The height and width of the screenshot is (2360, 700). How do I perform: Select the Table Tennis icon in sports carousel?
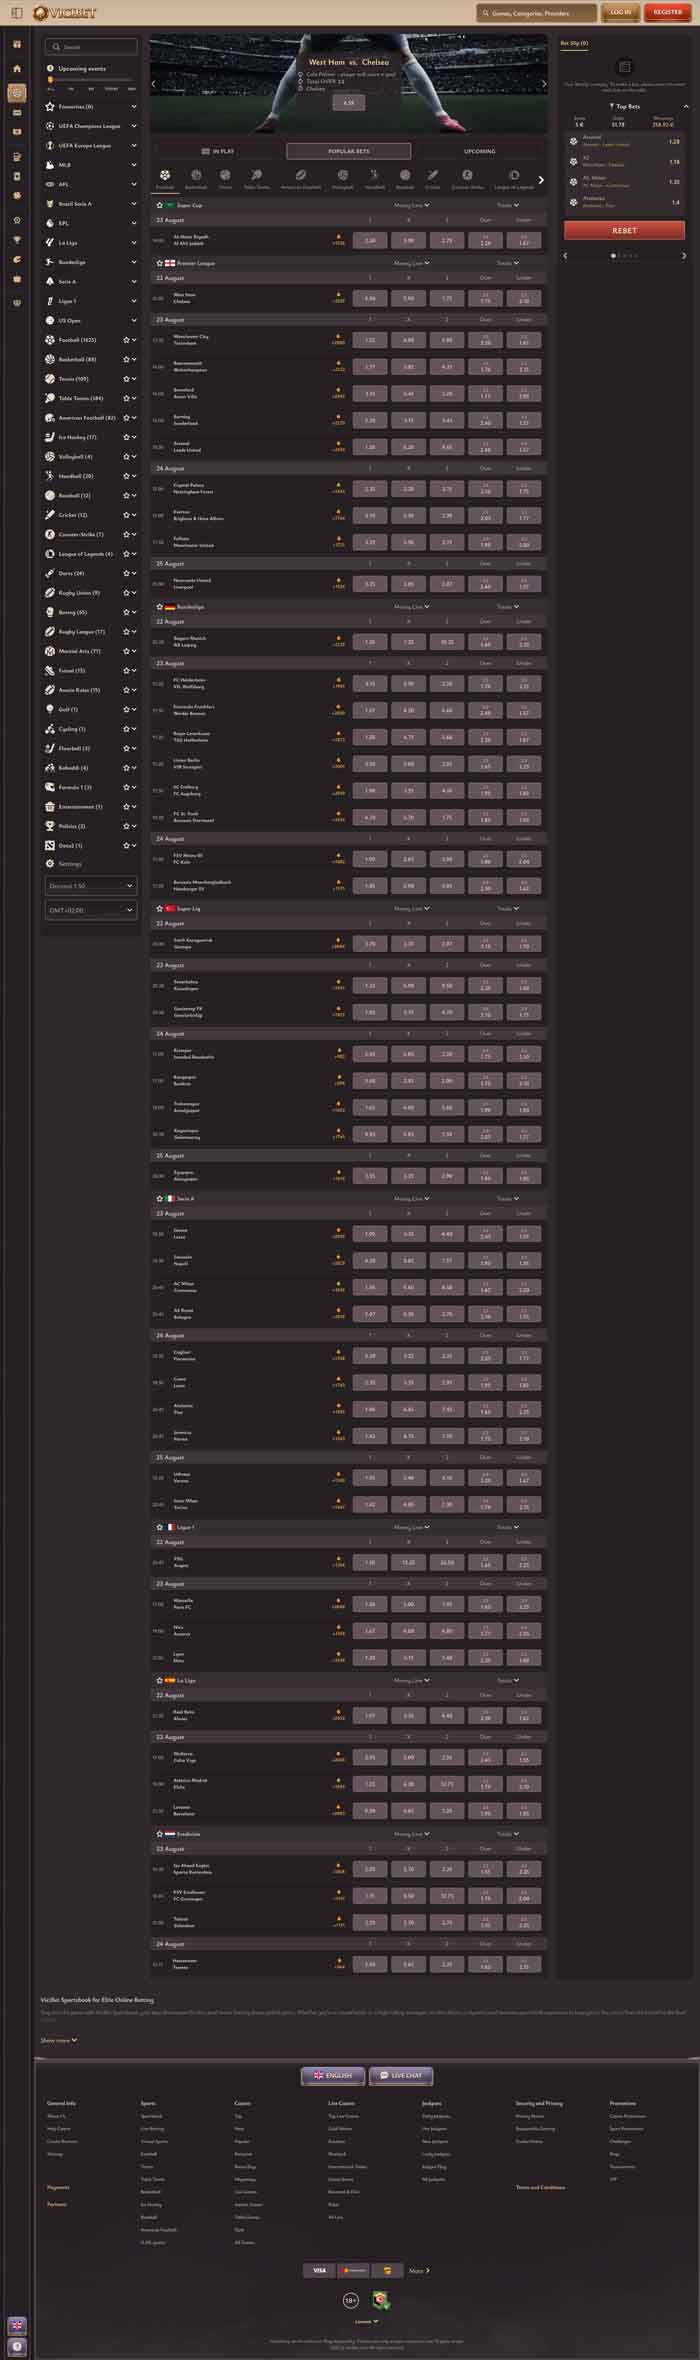256,175
